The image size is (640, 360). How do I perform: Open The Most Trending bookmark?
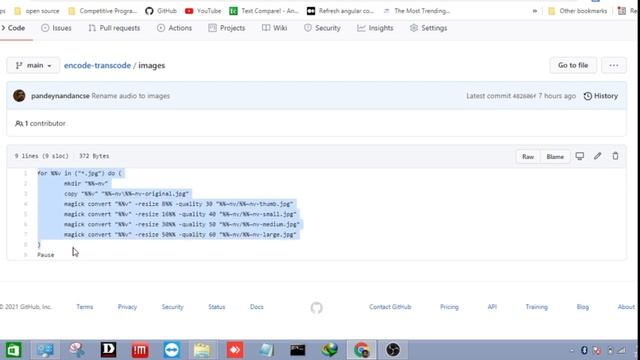[416, 11]
